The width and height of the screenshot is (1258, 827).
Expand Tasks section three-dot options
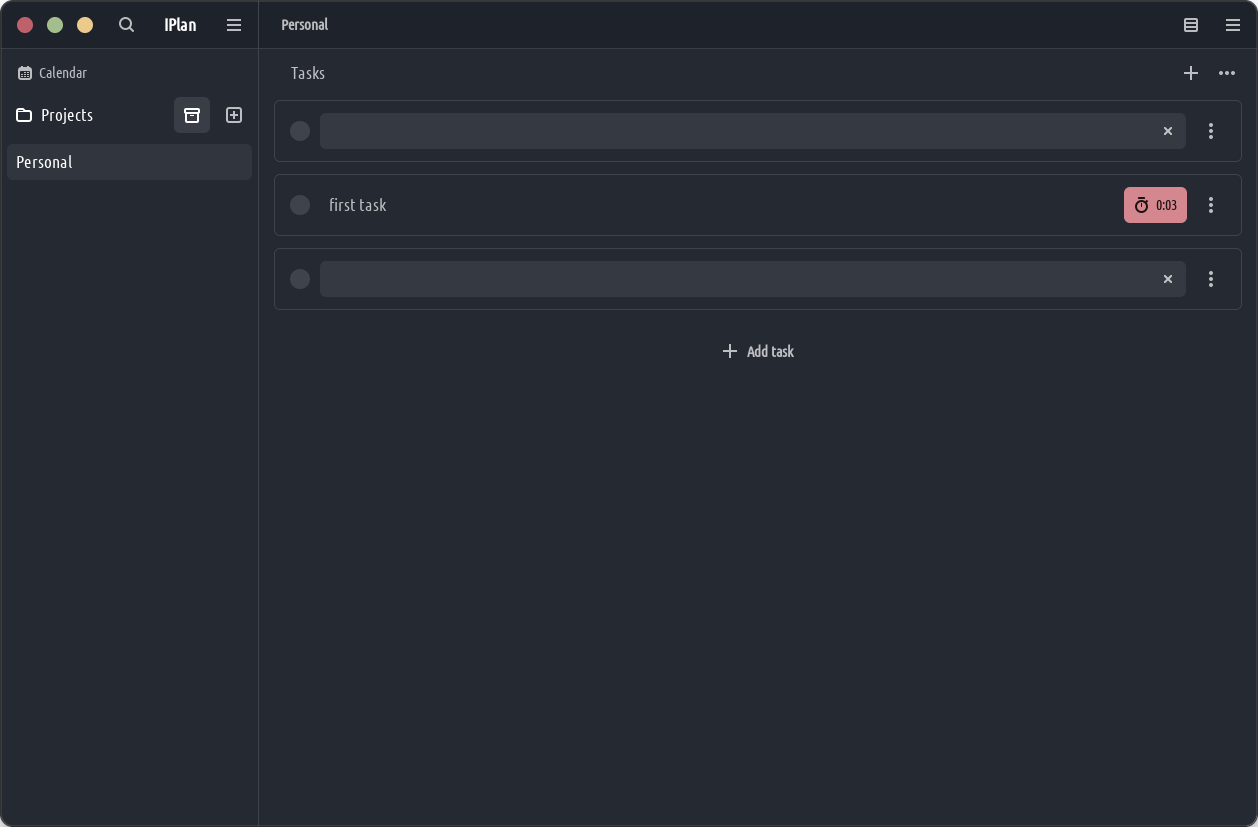tap(1227, 73)
